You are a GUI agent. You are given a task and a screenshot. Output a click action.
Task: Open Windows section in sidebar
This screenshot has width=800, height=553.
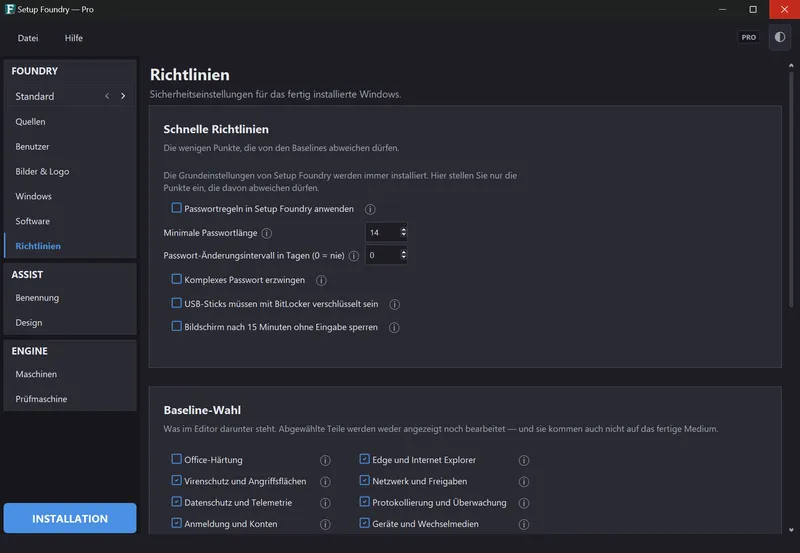pos(70,196)
